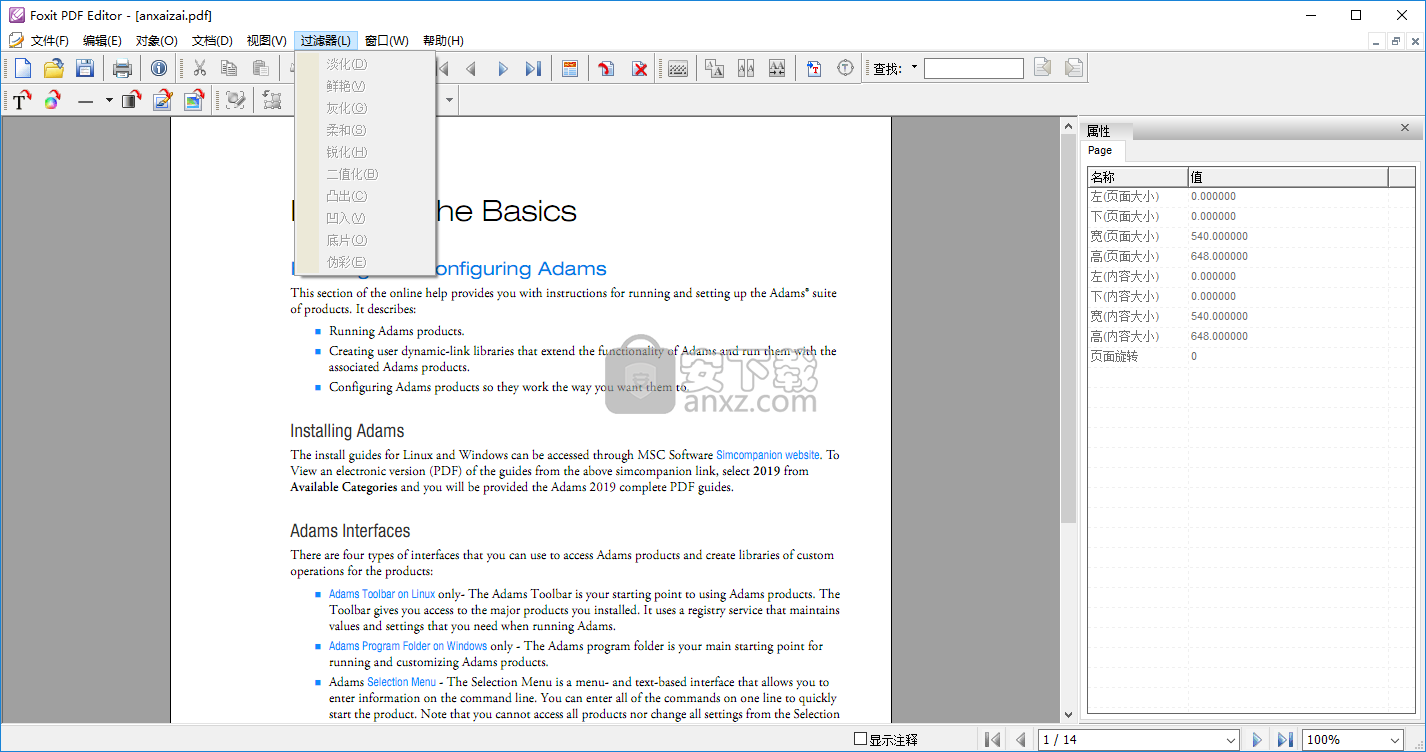The image size is (1426, 752).
Task: Click scroll down arrow of document scrollbar
Action: pos(1068,715)
